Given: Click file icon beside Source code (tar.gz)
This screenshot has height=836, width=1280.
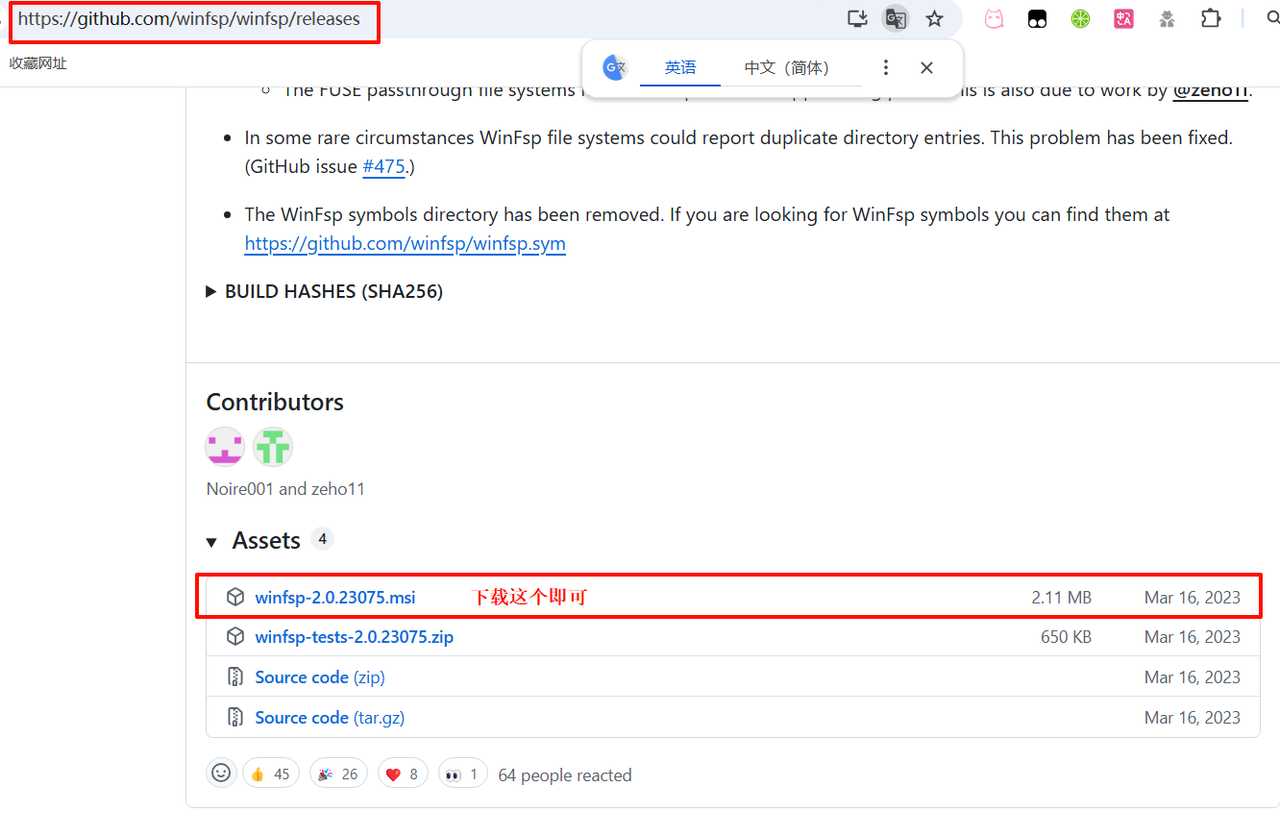Looking at the screenshot, I should [x=235, y=717].
